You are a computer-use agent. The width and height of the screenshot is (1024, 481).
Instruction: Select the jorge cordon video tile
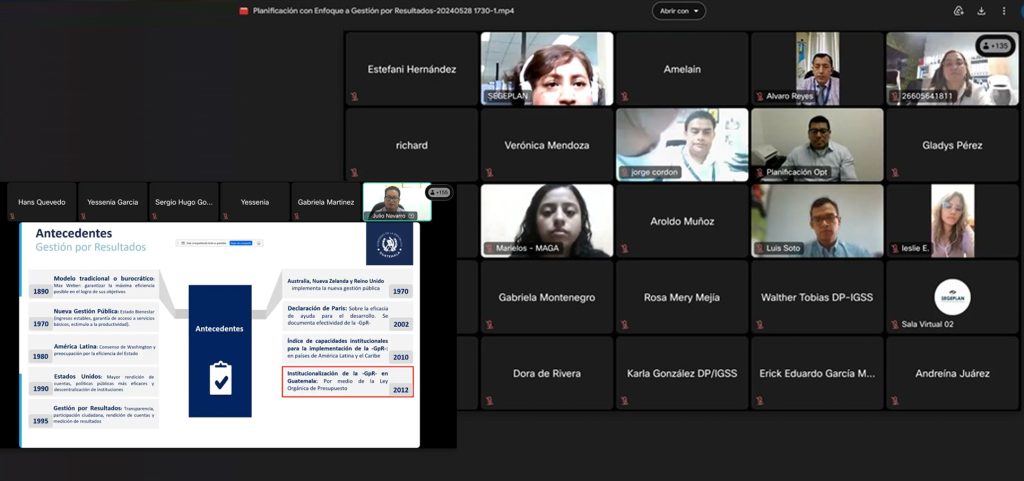(x=682, y=145)
